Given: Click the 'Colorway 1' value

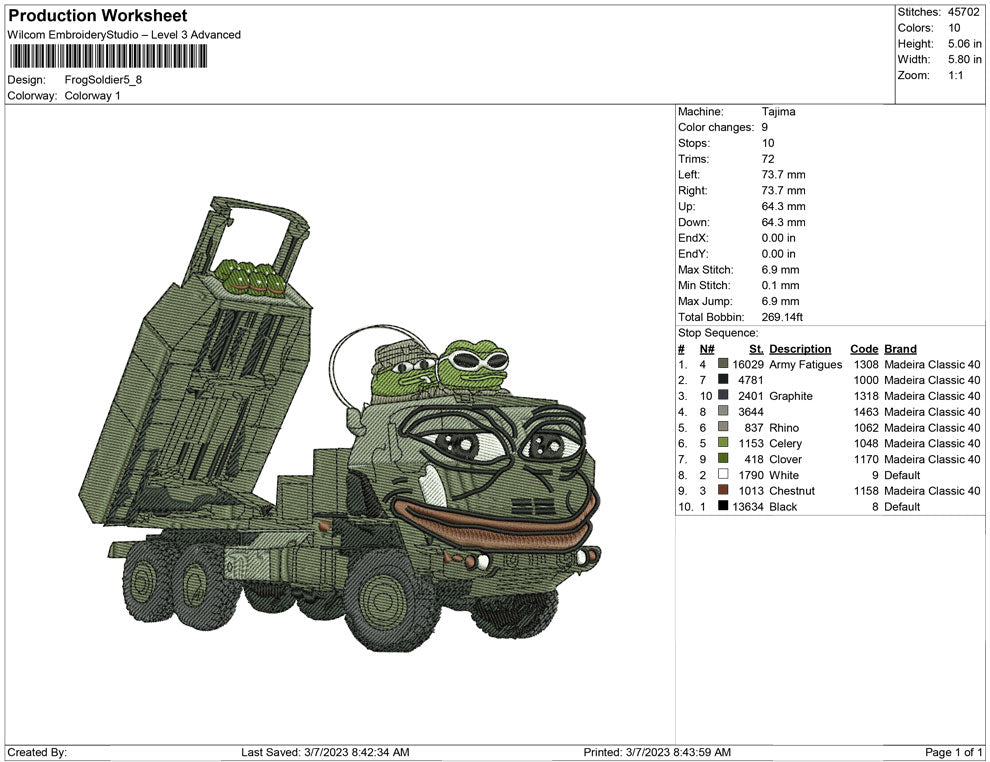Looking at the screenshot, I should (92, 96).
